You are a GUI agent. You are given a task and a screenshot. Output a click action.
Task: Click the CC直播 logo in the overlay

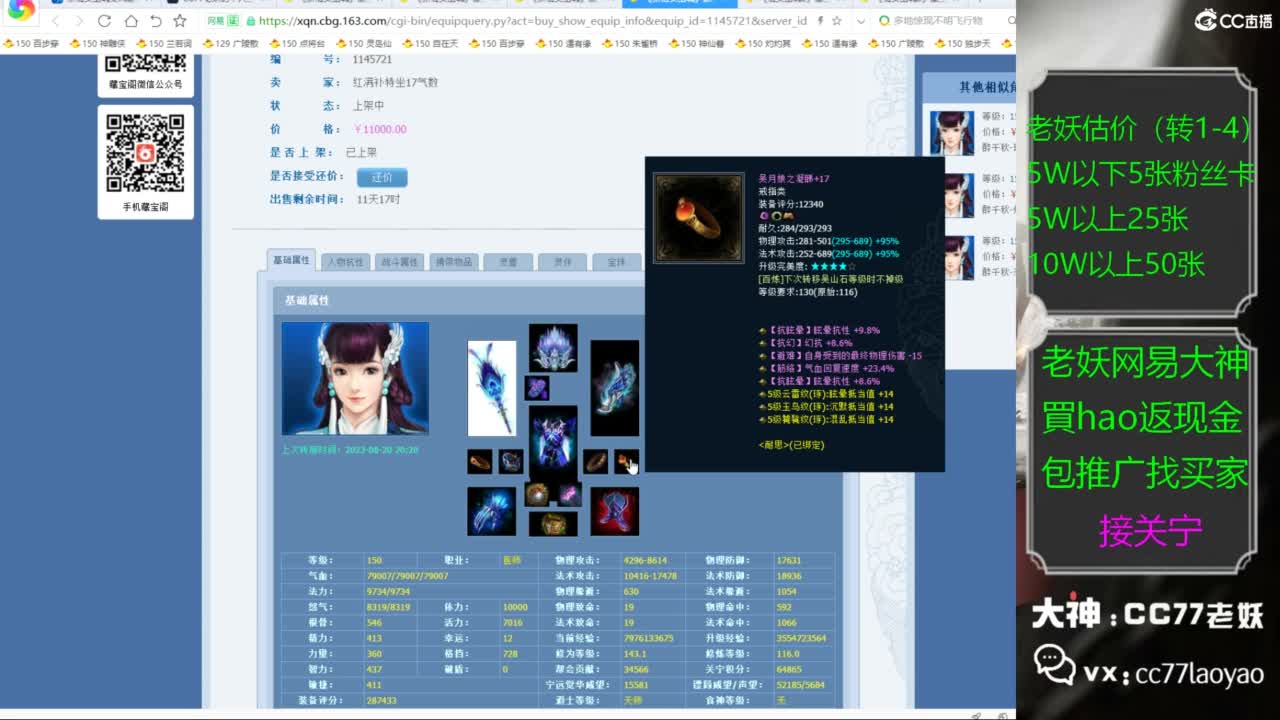[1232, 20]
